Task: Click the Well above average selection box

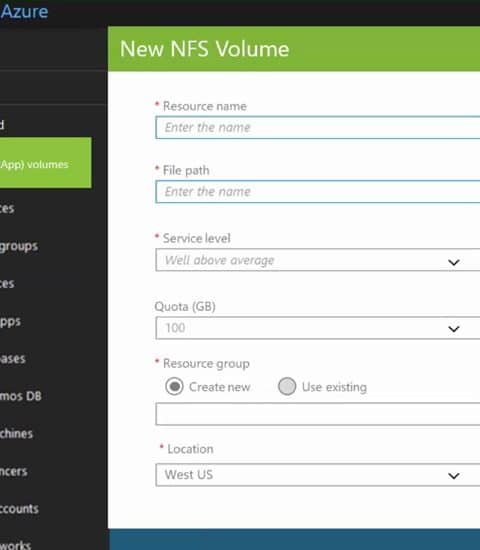Action: click(x=318, y=260)
